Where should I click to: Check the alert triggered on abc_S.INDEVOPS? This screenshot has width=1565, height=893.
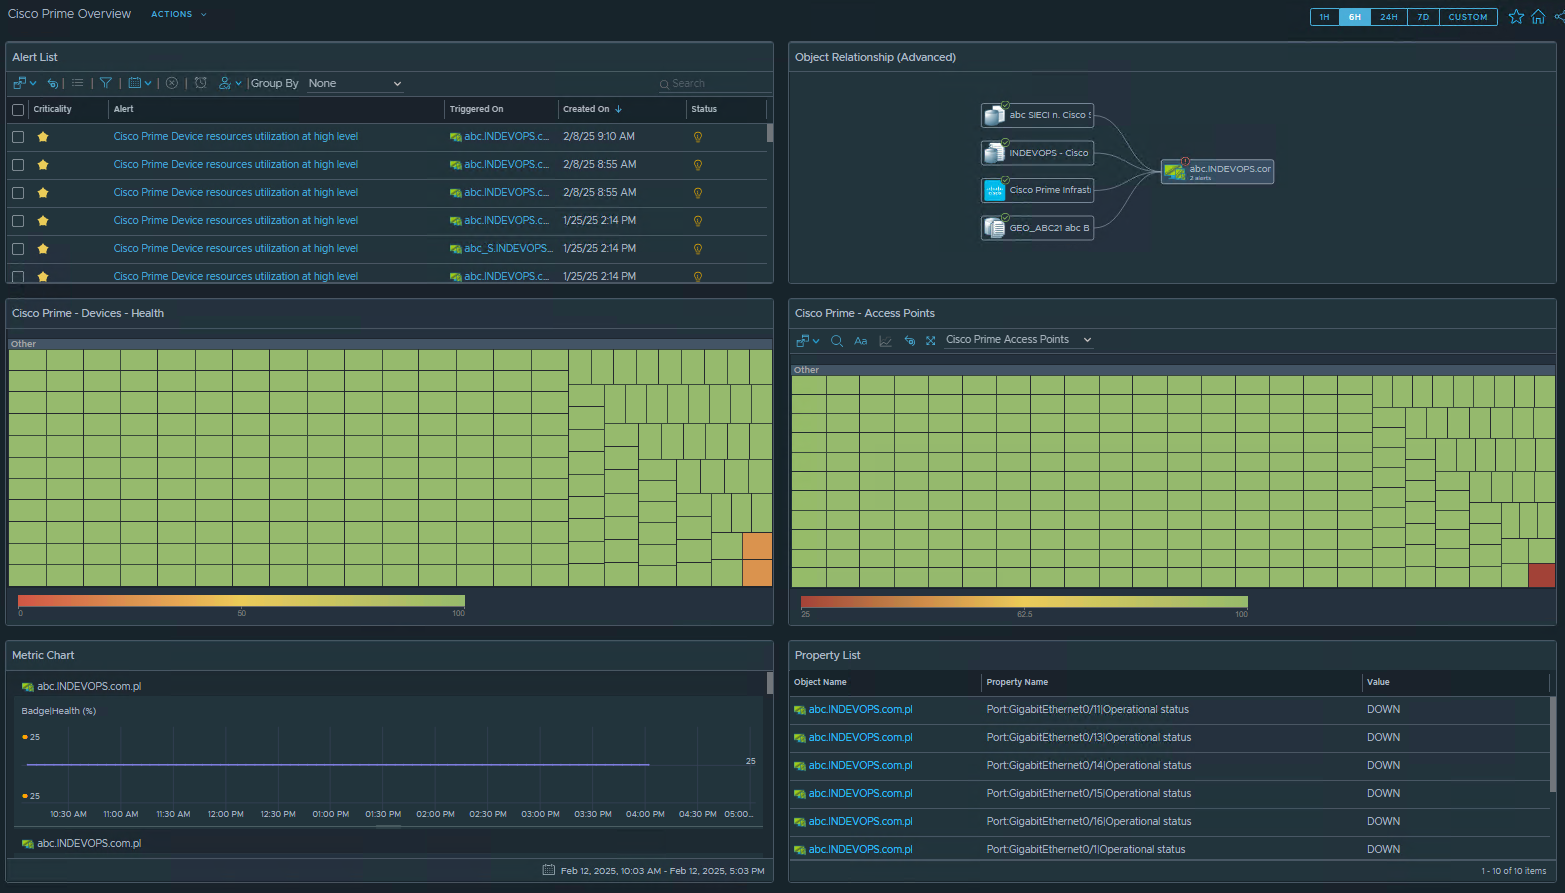point(18,249)
